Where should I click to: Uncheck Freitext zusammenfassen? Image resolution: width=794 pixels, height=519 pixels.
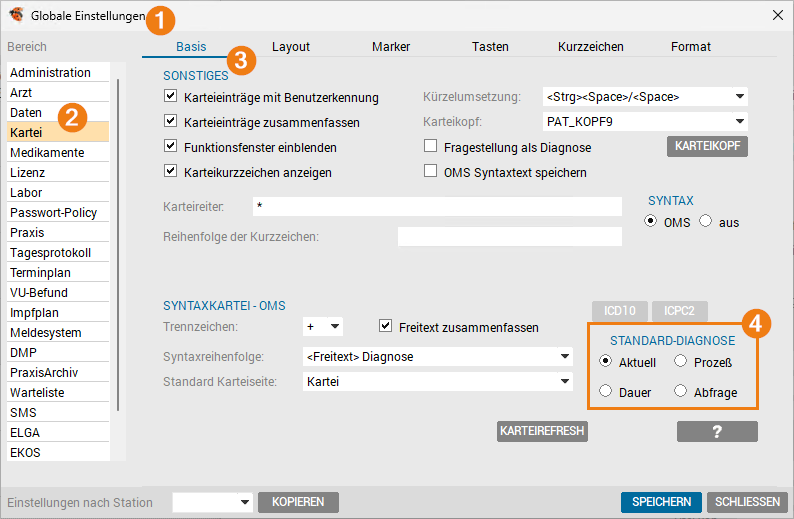387,327
